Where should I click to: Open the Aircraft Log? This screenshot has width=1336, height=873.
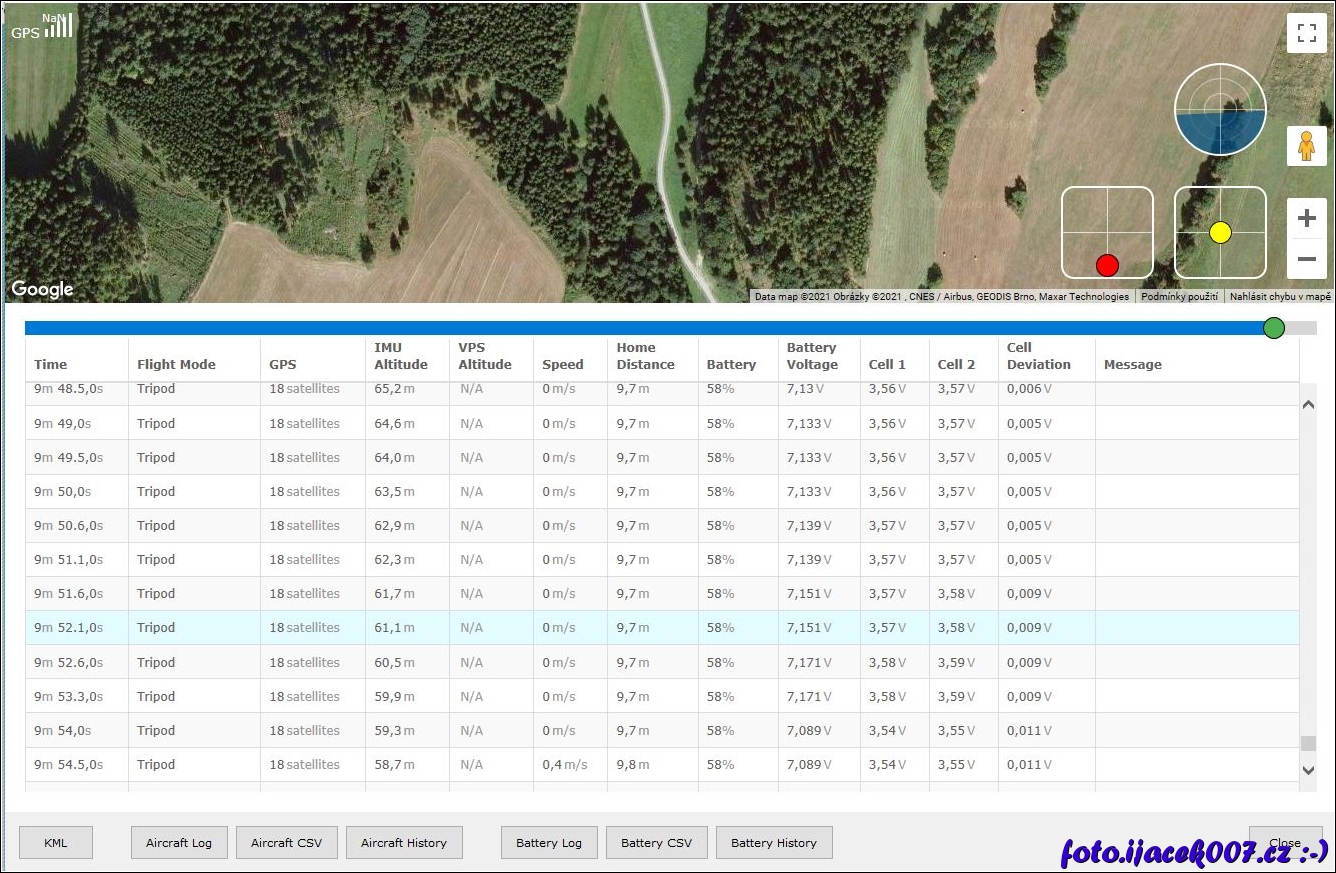pos(179,843)
